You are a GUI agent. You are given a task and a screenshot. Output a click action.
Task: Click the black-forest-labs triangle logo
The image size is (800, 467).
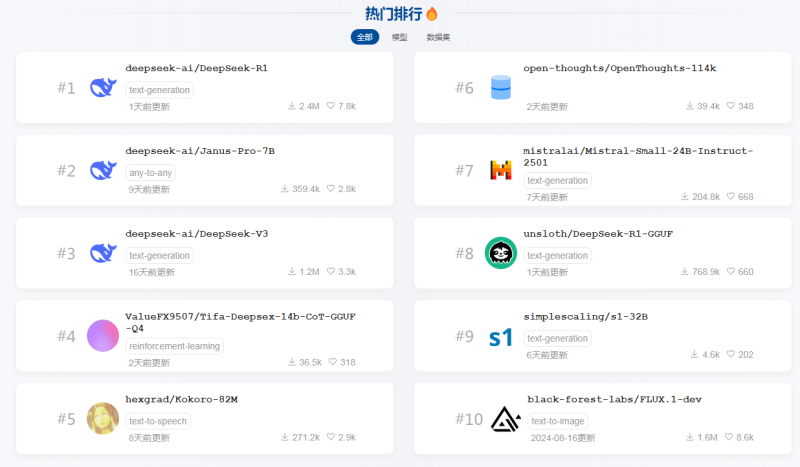click(x=505, y=420)
